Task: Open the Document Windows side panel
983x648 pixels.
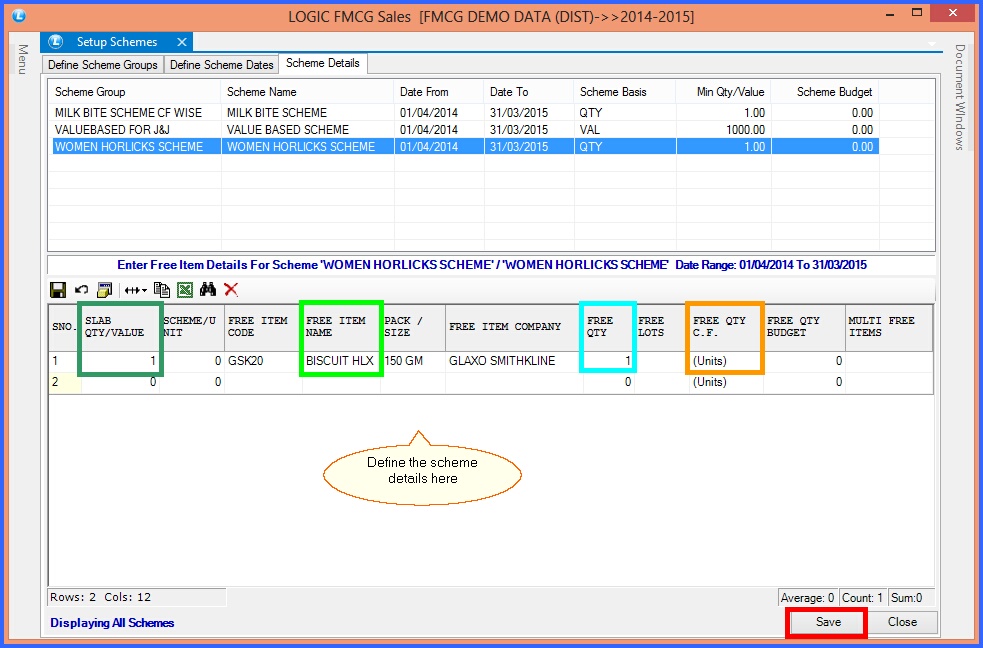Action: [959, 97]
